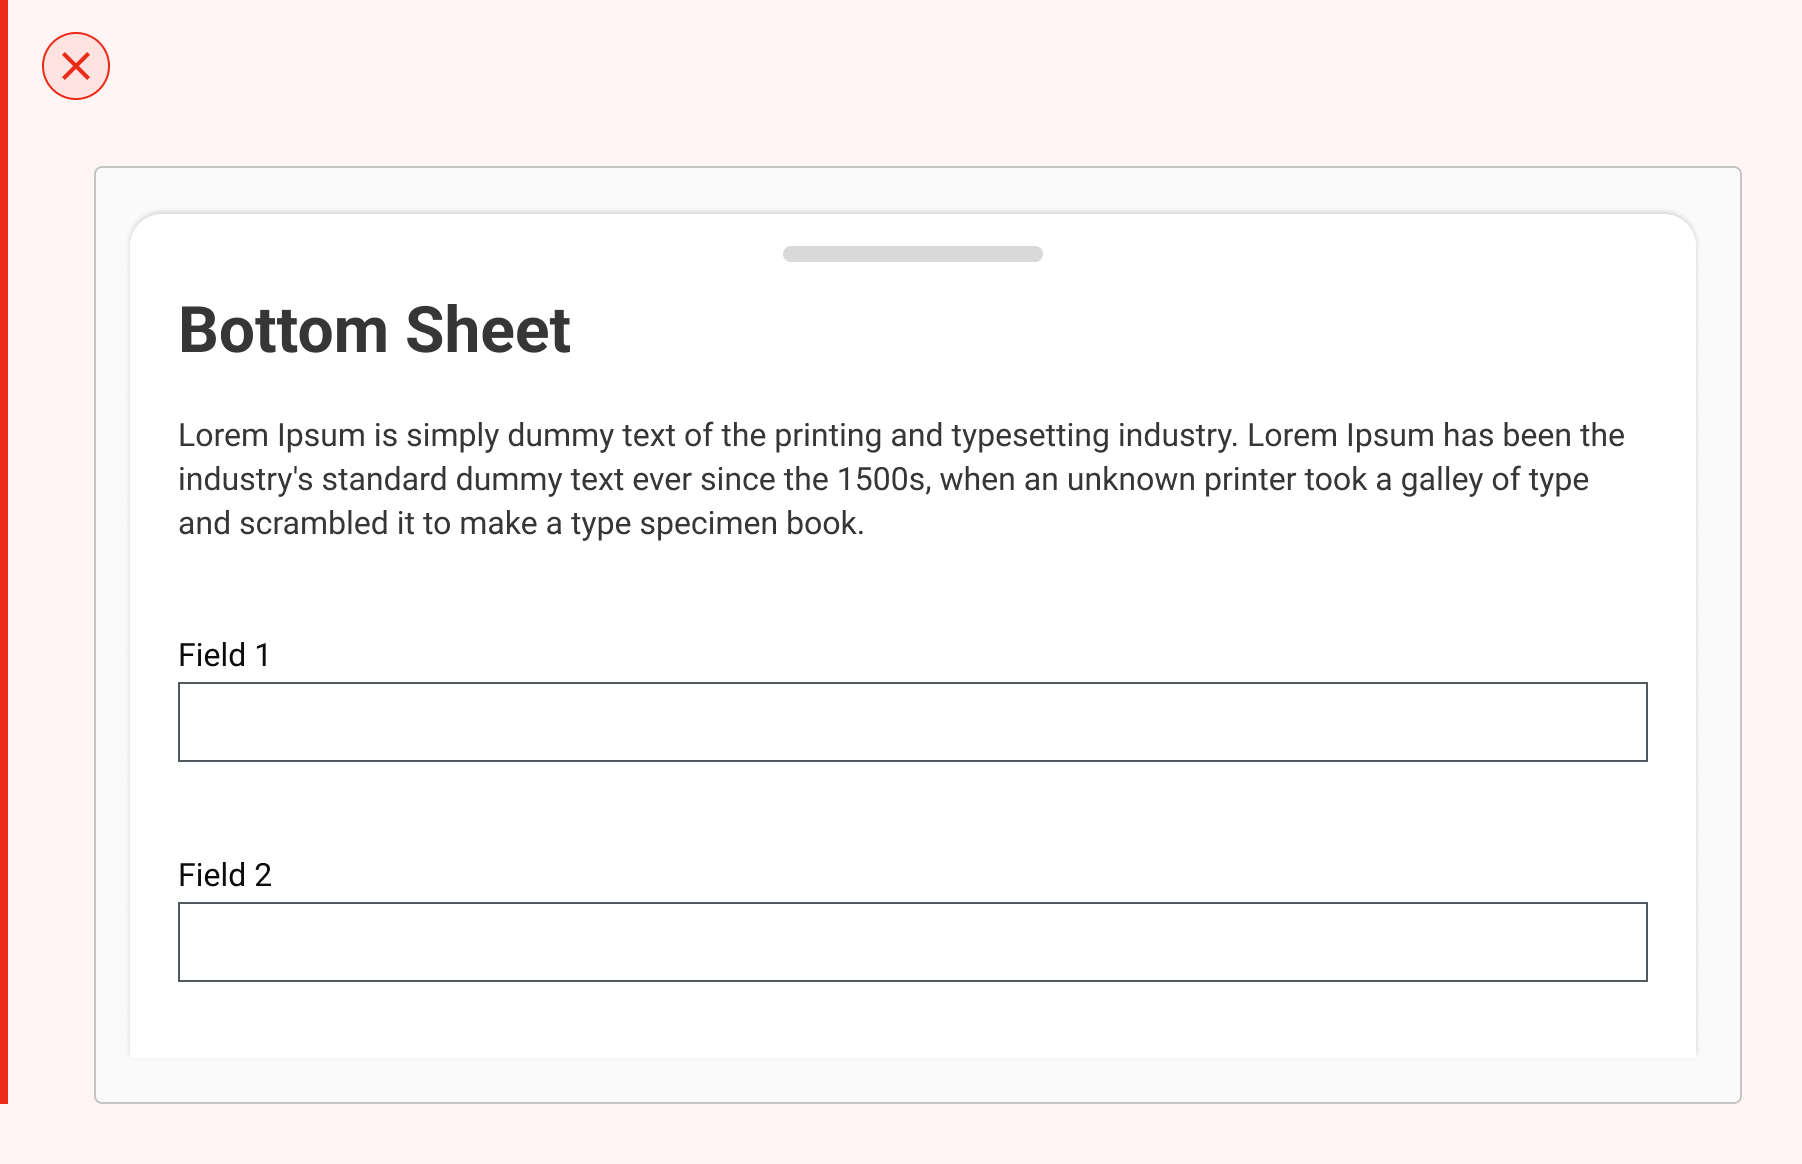This screenshot has width=1802, height=1164.
Task: Click the word "1500s" in the paragraph
Action: 883,480
